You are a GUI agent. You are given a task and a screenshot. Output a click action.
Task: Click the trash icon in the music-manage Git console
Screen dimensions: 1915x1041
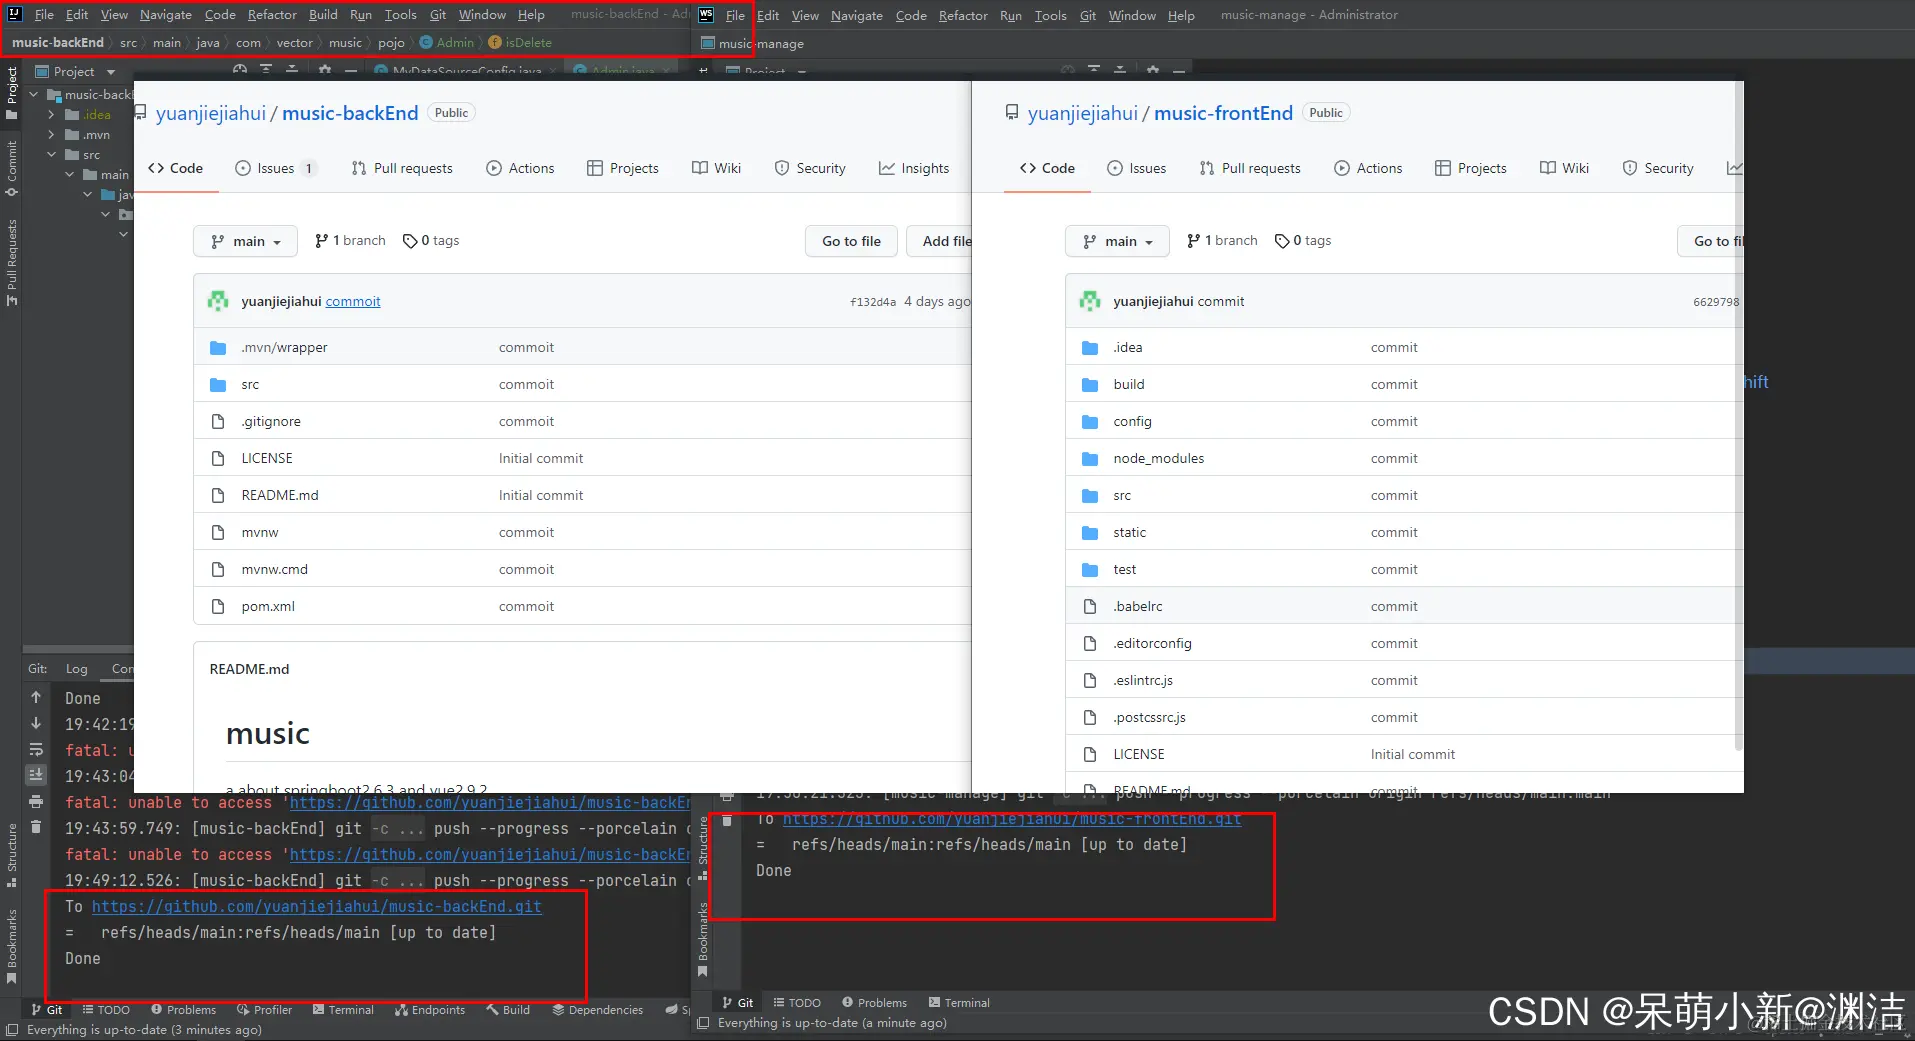tap(727, 820)
